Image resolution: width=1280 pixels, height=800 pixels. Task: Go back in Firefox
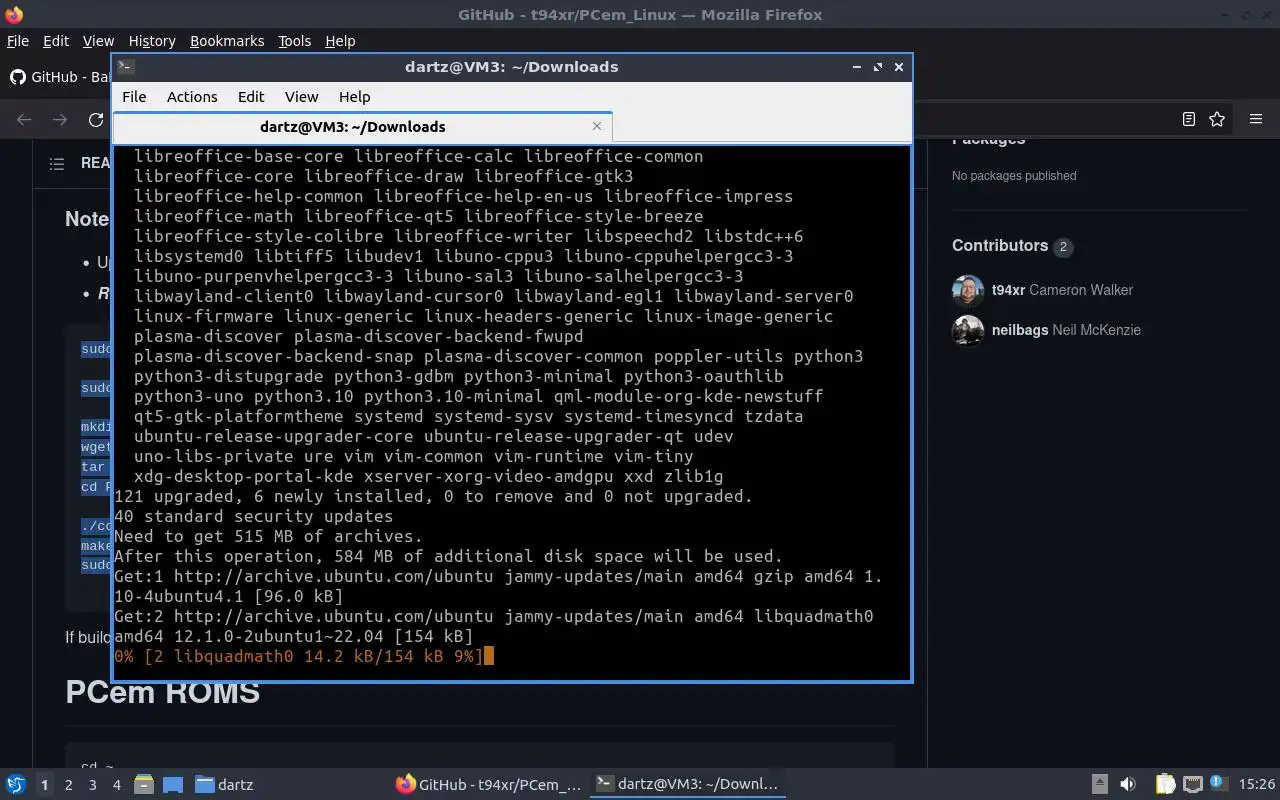(24, 119)
